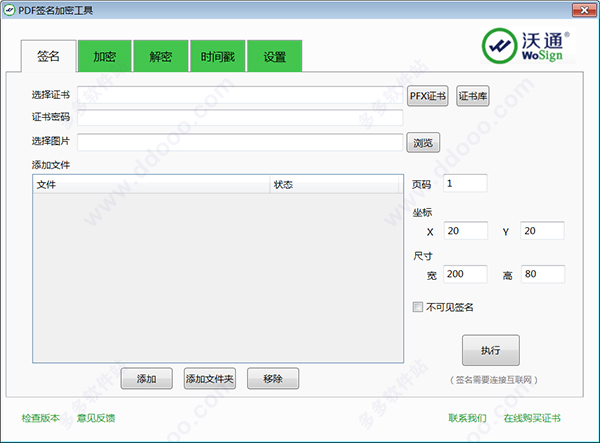600x443 pixels.
Task: Focus the 选择图片 path field
Action: tap(240, 142)
